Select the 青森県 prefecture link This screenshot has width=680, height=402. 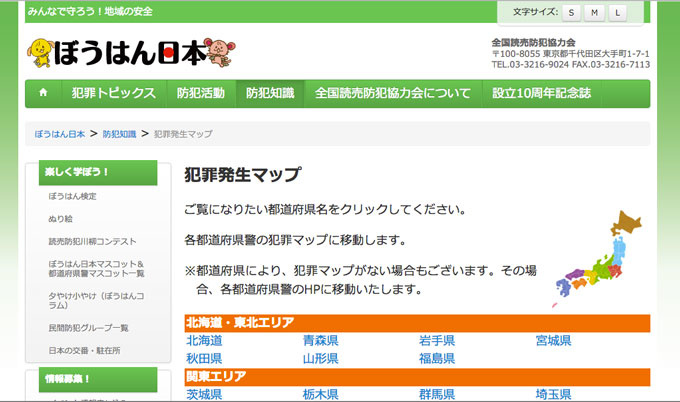click(320, 340)
